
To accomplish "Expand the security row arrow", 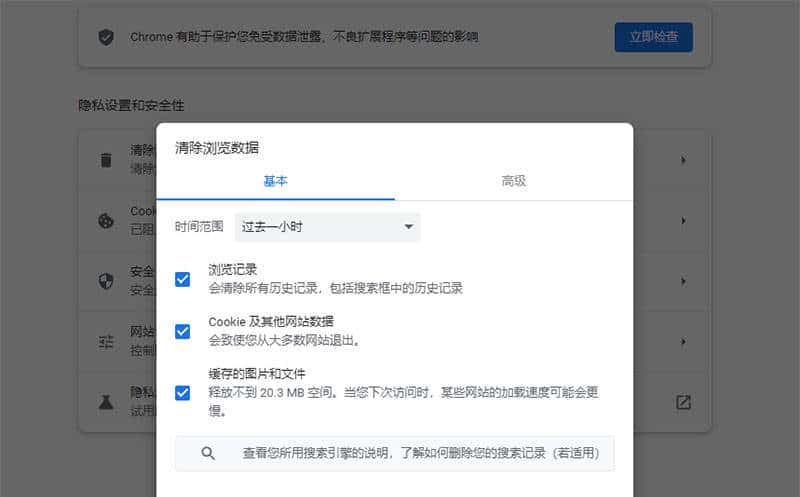I will 683,281.
